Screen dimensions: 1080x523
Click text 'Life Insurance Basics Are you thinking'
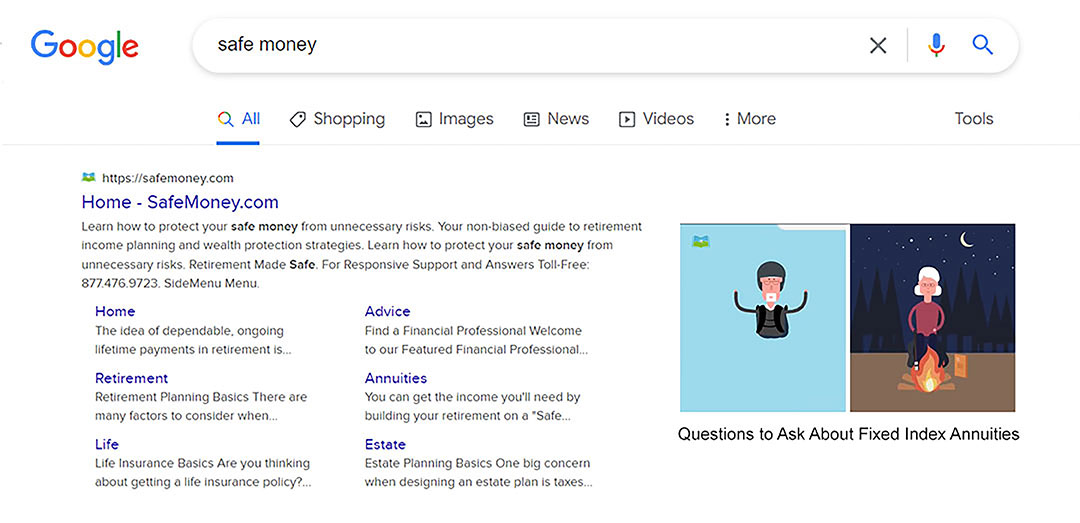[202, 464]
